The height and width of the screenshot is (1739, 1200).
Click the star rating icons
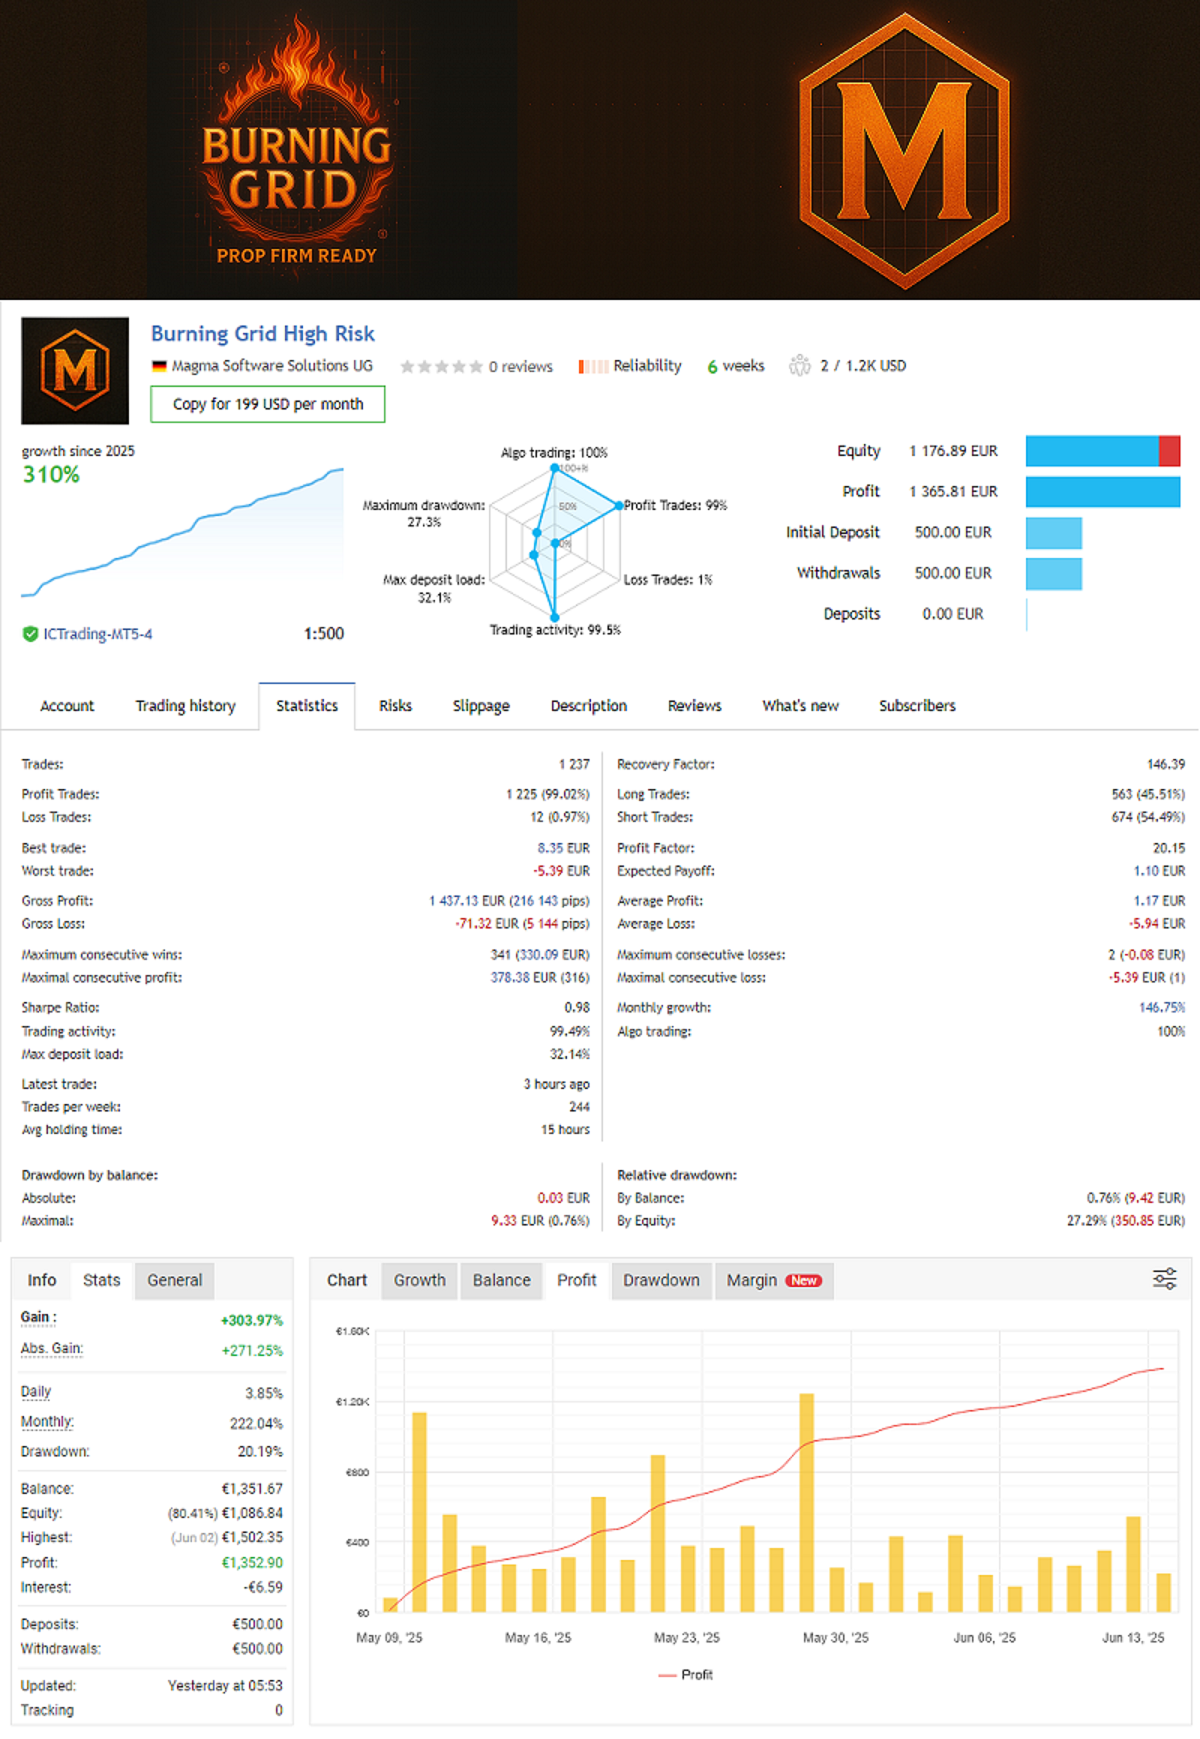click(441, 367)
